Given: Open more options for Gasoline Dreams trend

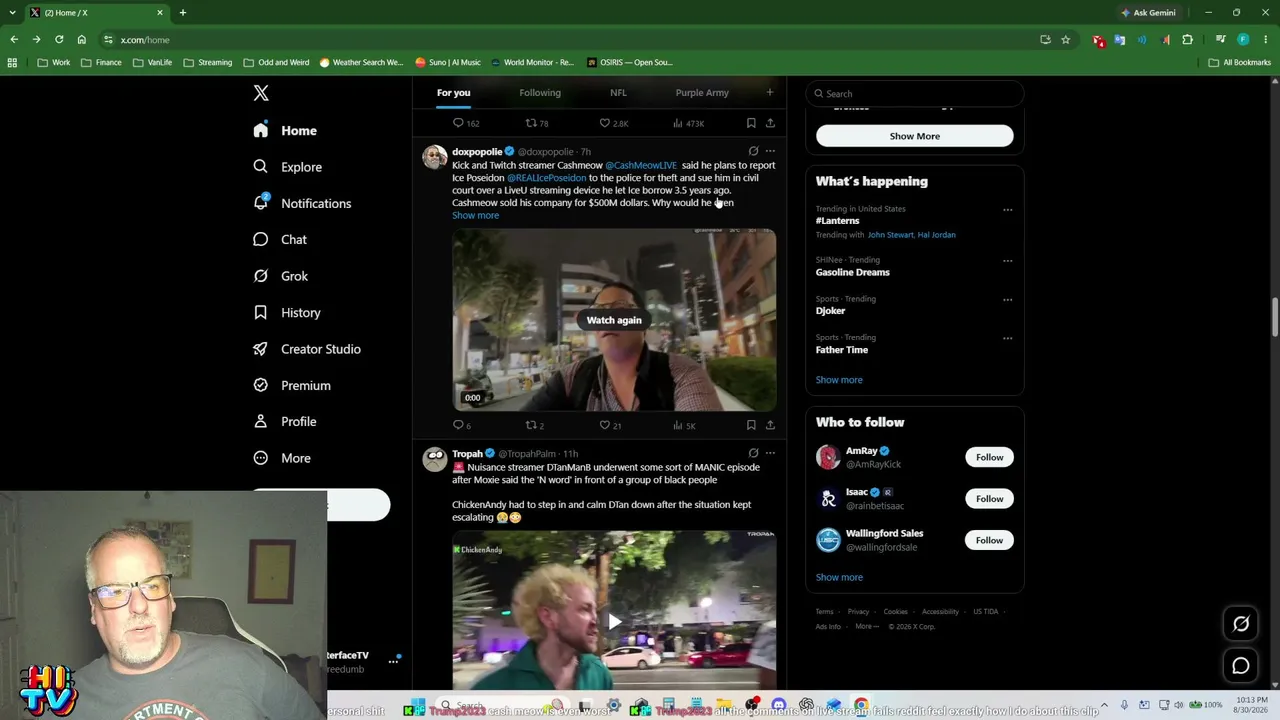Looking at the screenshot, I should pos(1007,261).
